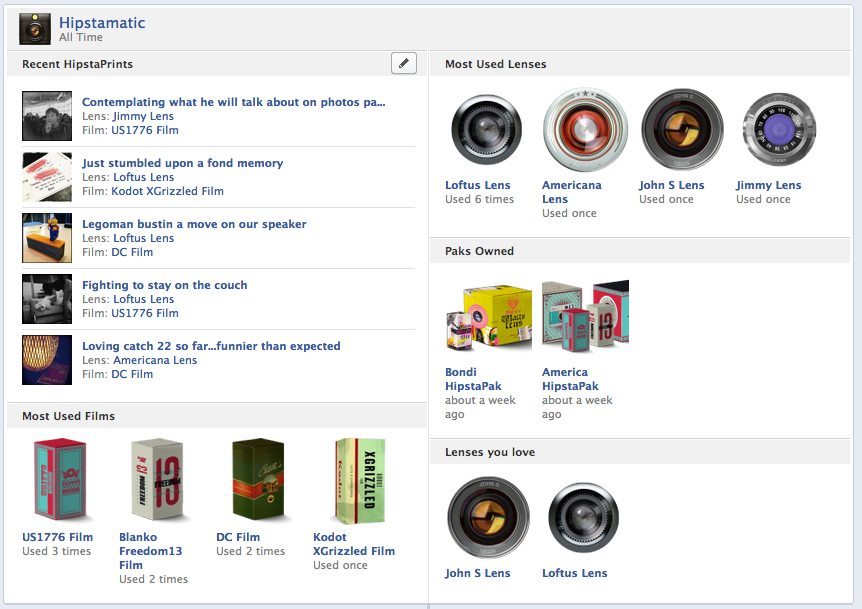Image resolution: width=862 pixels, height=609 pixels.
Task: Open the Americana Lens image under Most Used Lenses
Action: pos(585,130)
